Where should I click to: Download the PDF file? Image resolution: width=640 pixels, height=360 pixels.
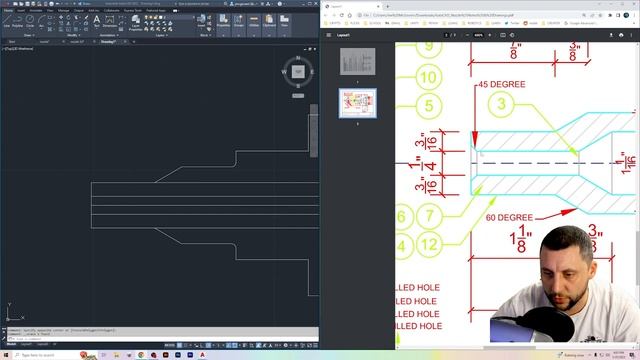click(611, 35)
